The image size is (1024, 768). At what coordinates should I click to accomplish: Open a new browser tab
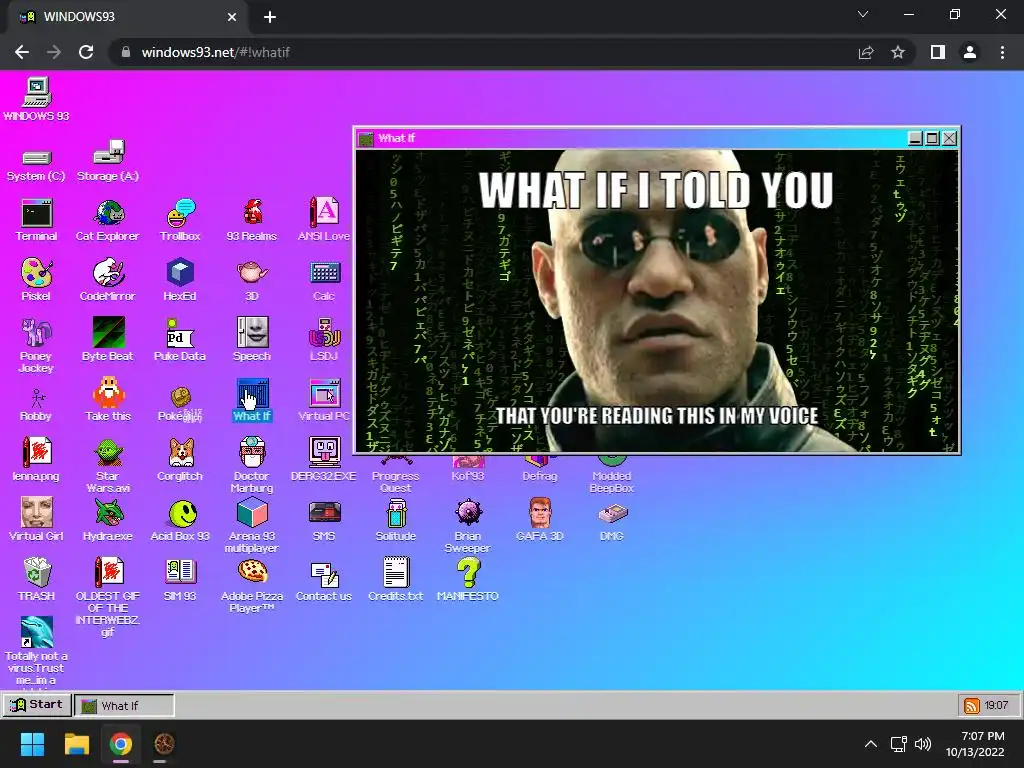point(270,17)
